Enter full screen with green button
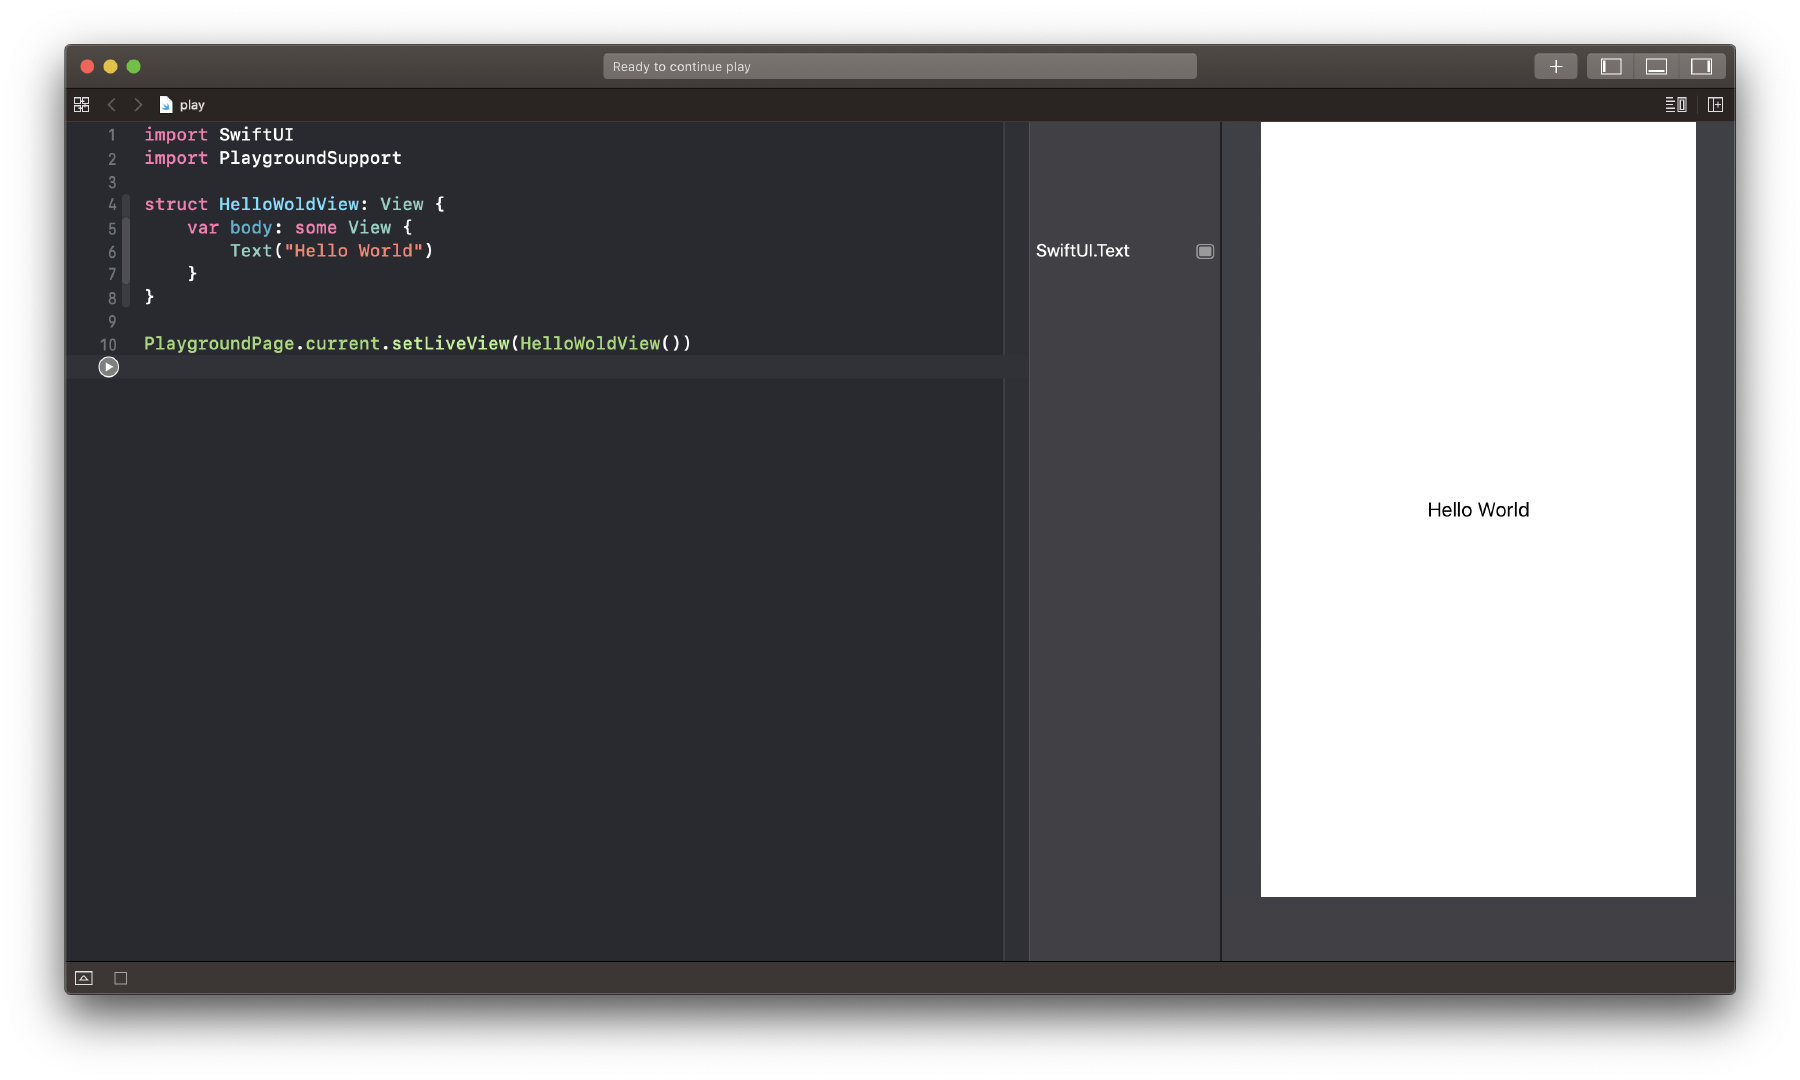1800x1080 pixels. click(x=133, y=66)
